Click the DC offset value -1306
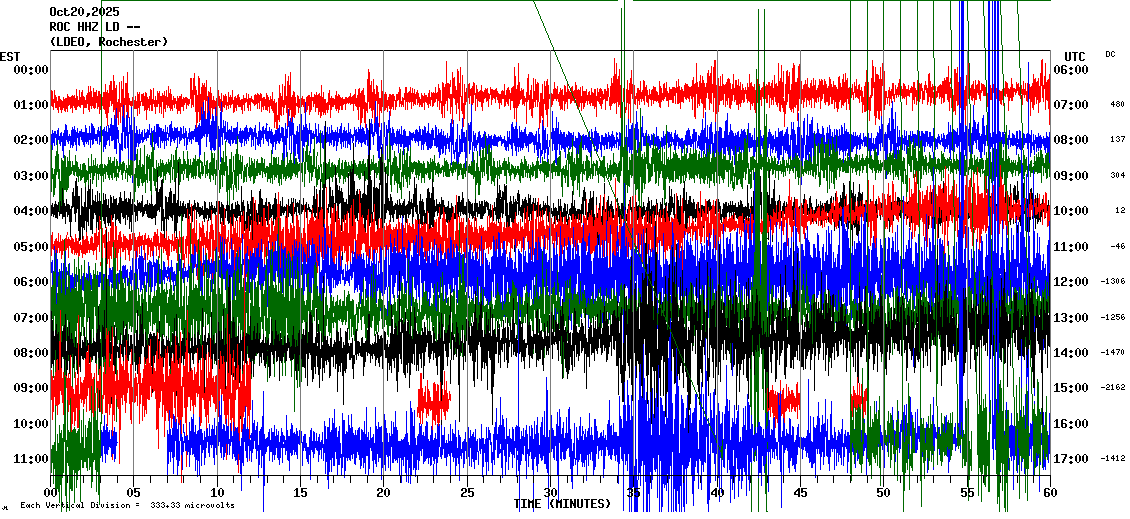This screenshot has width=1130, height=519. pos(1113,282)
